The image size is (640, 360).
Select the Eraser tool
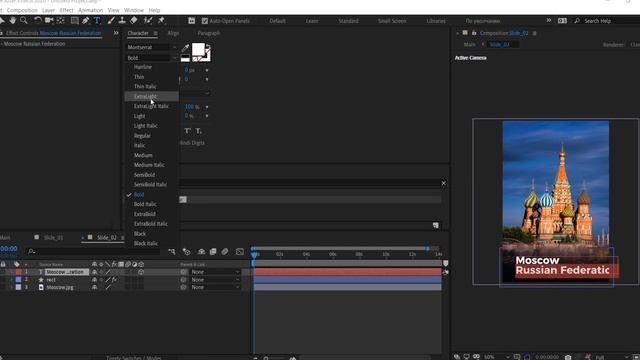coord(134,20)
